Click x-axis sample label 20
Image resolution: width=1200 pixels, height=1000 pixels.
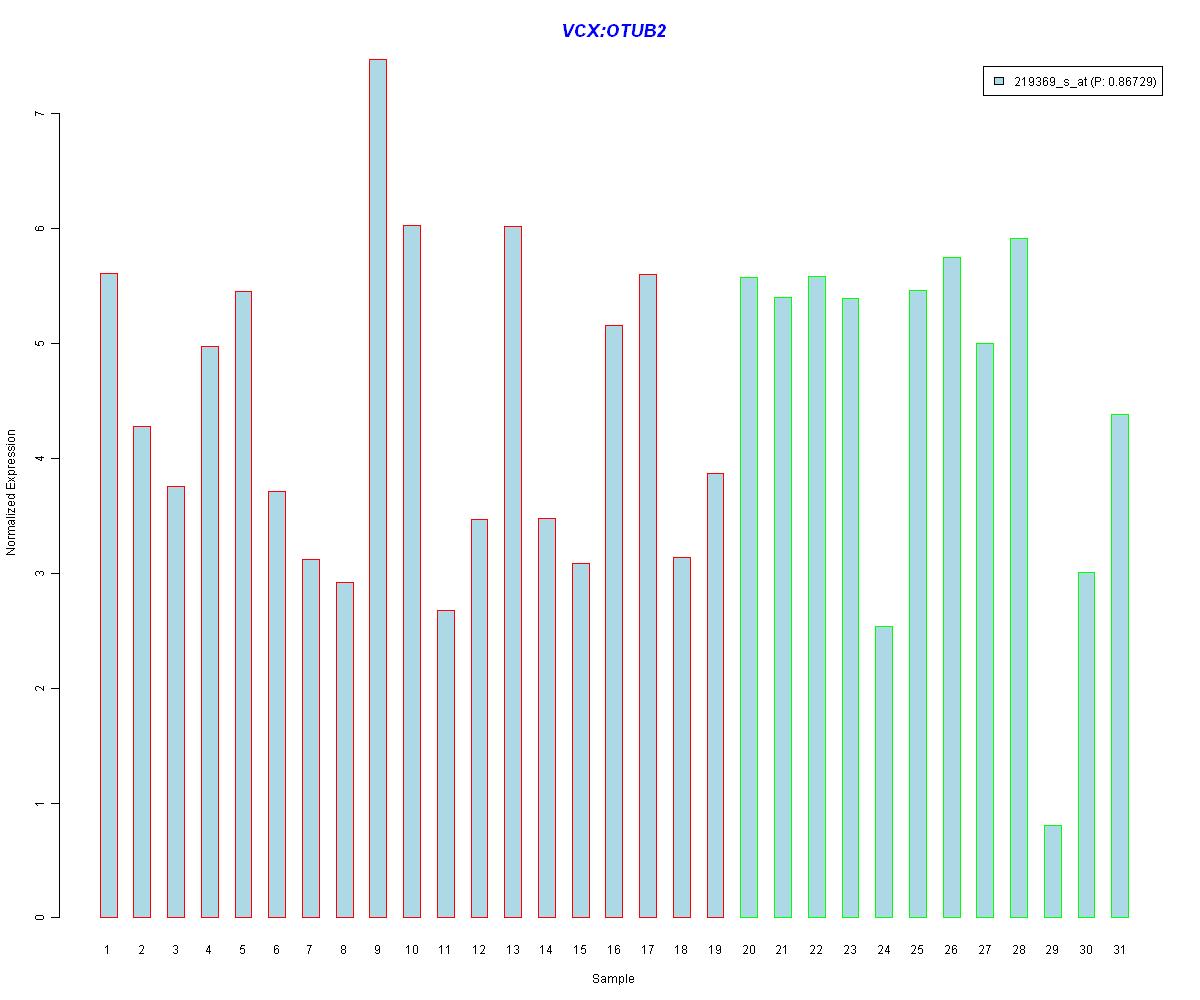(x=750, y=950)
